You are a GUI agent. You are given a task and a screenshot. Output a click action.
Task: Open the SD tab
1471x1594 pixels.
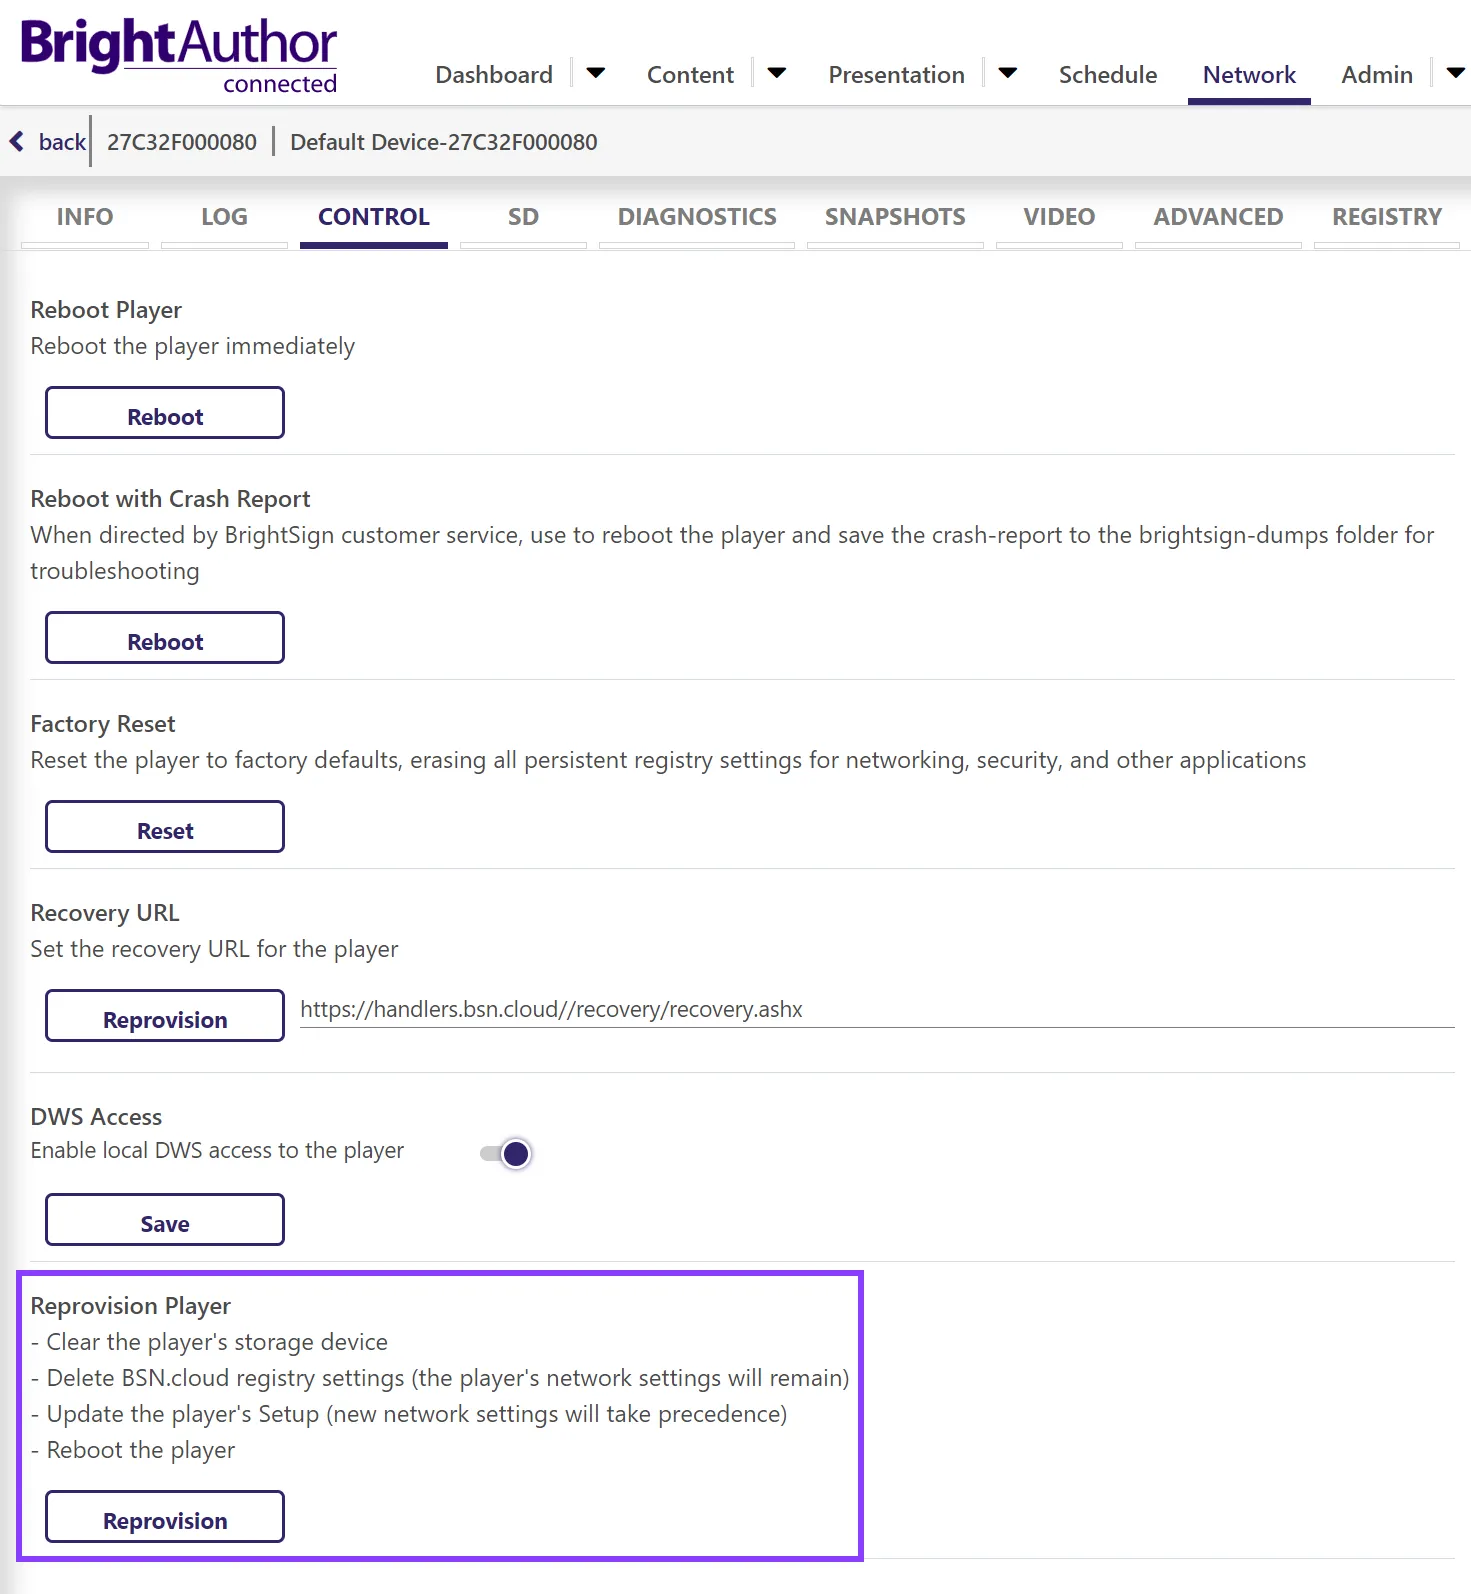point(523,217)
